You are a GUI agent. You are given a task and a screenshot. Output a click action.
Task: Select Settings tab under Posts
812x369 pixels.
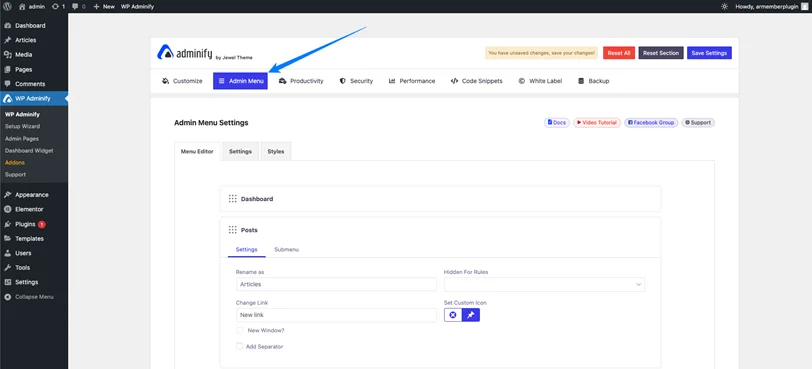246,249
